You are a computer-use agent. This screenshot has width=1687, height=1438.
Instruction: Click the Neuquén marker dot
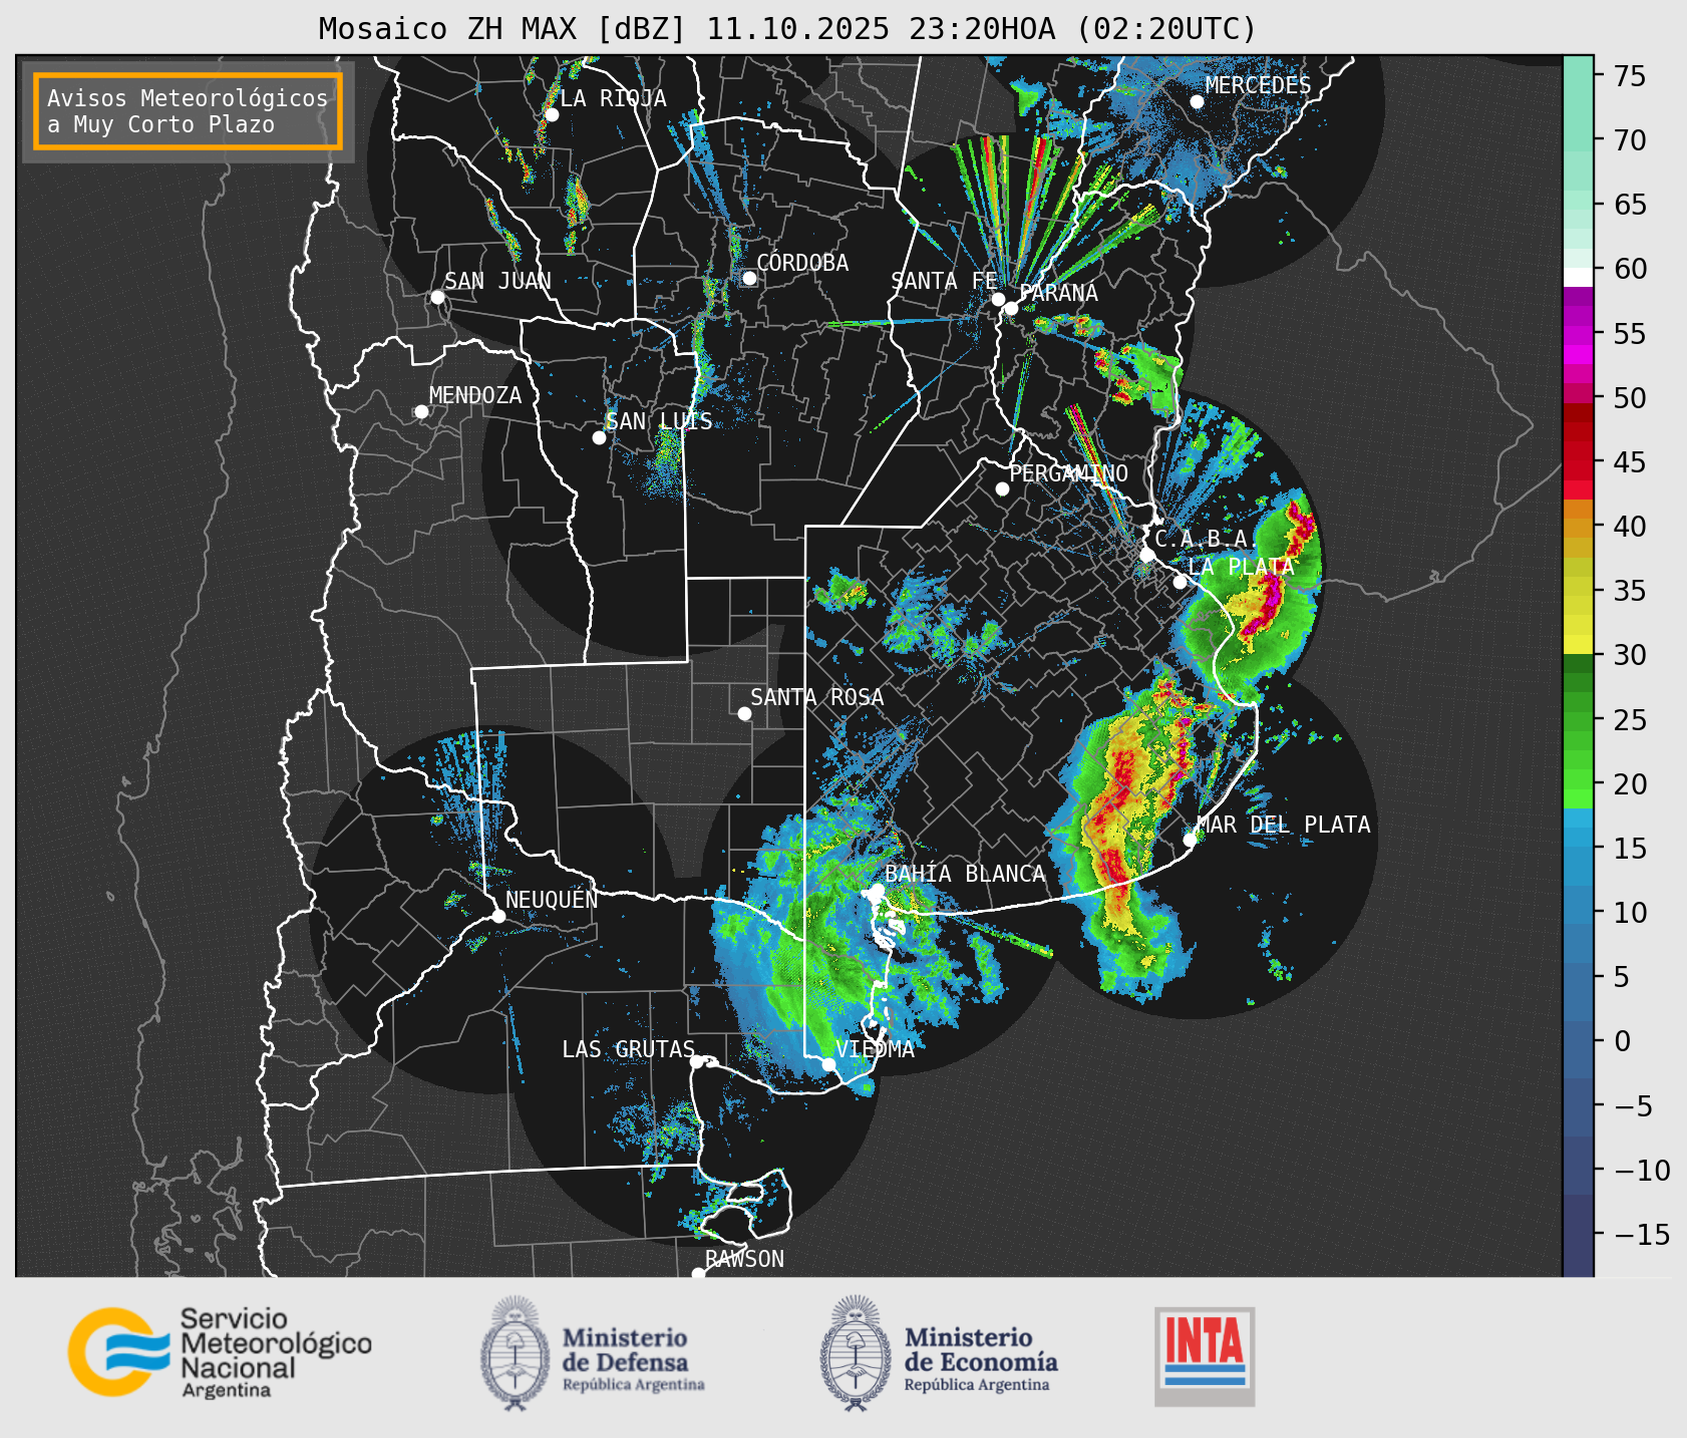(498, 916)
